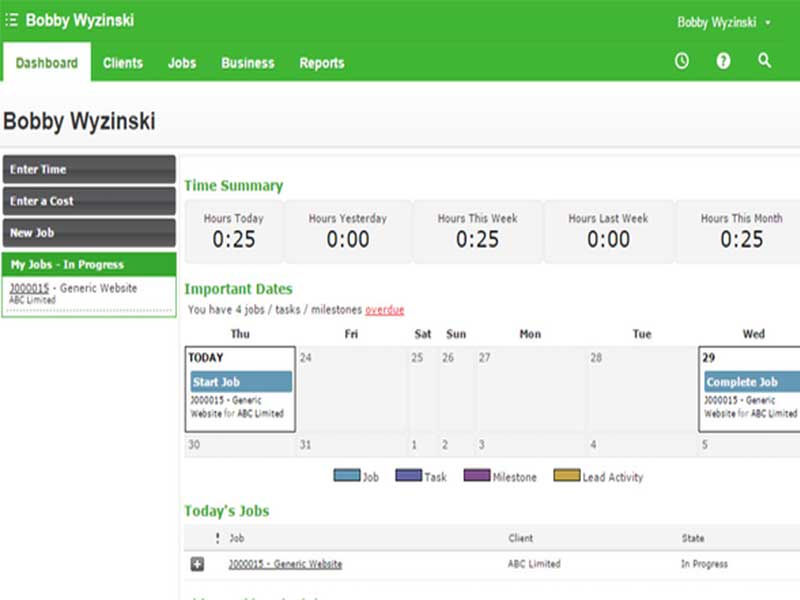800x600 pixels.
Task: Click calendar day 24 cell
Action: pyautogui.click(x=352, y=389)
